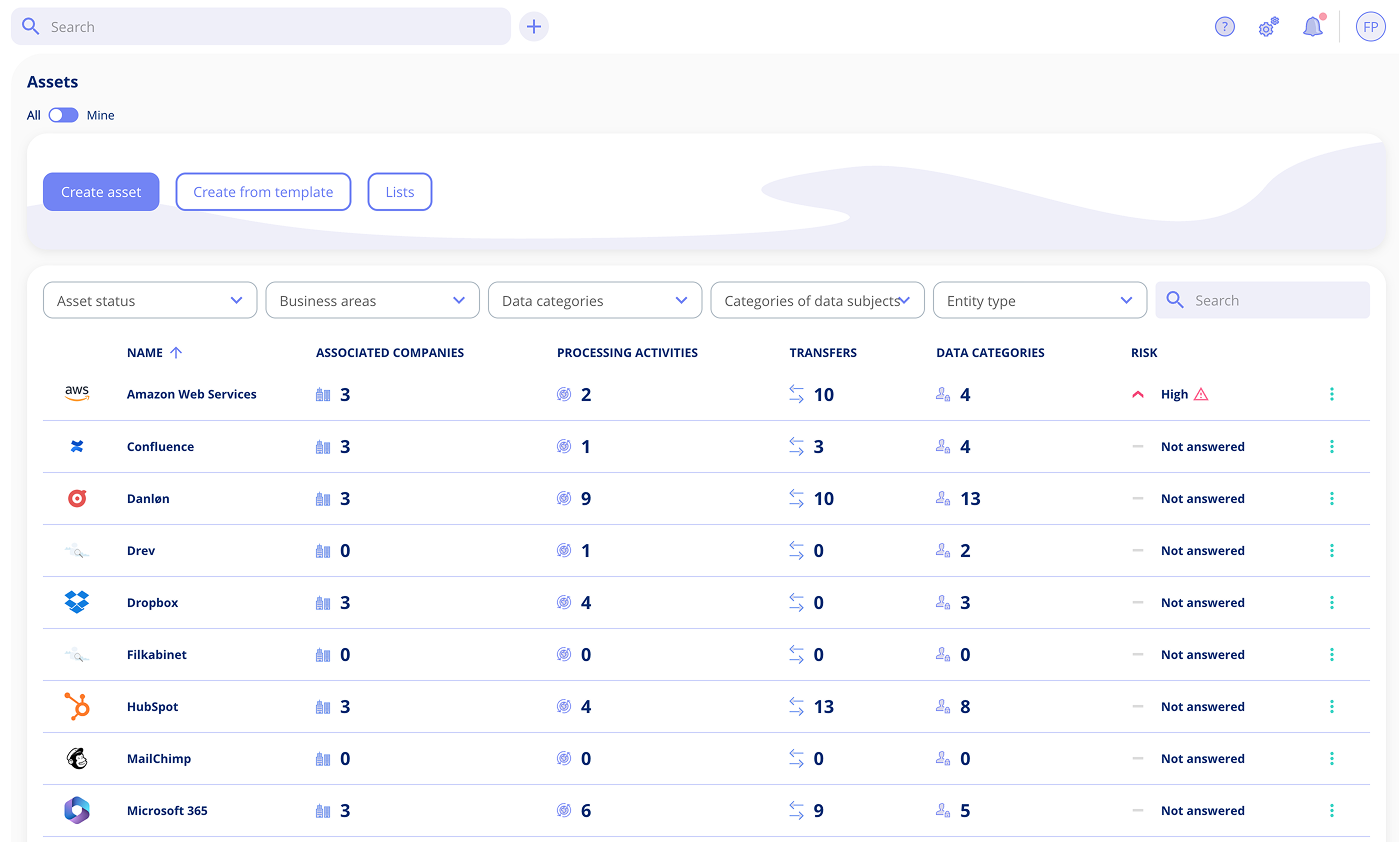
Task: Click the HubSpot sprocket icon
Action: [x=77, y=706]
